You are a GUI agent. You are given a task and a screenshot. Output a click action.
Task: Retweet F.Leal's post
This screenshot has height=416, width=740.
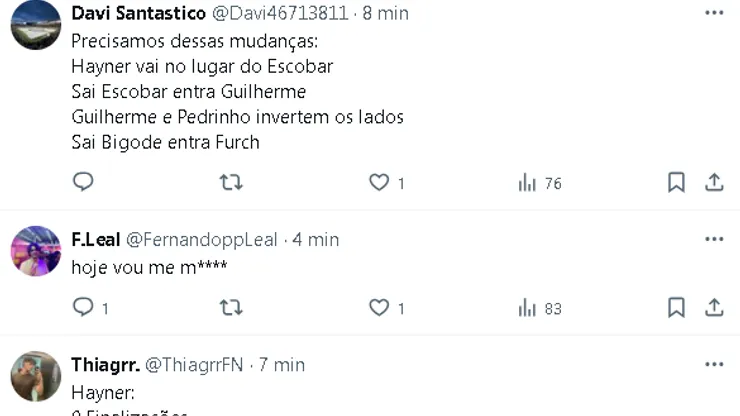point(231,308)
